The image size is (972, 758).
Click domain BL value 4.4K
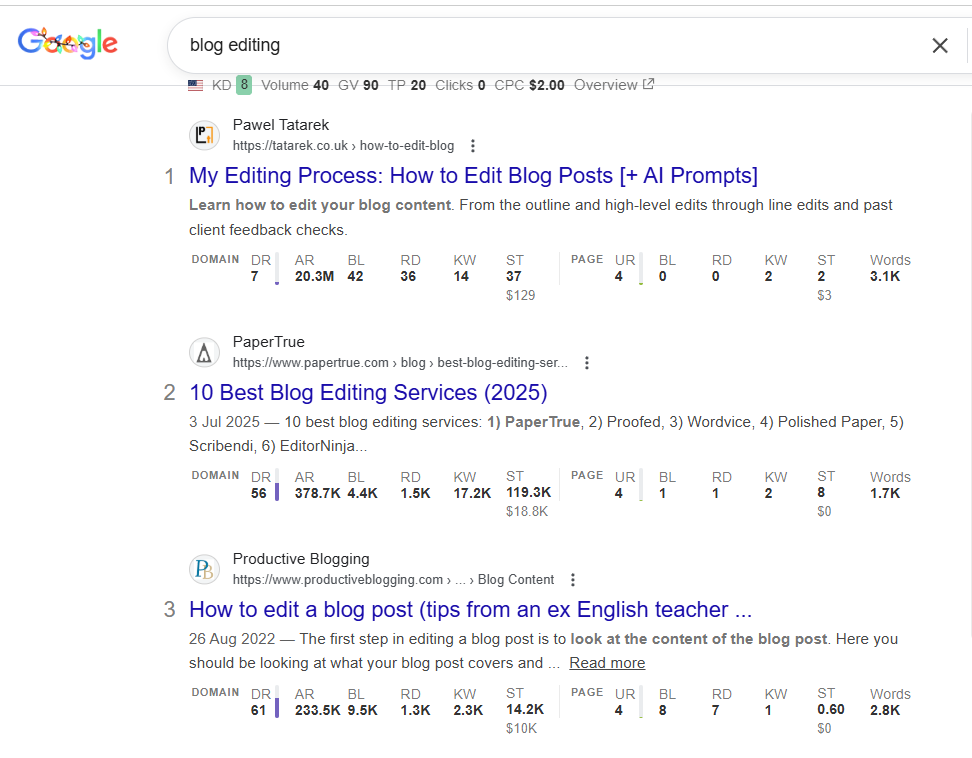coord(362,493)
